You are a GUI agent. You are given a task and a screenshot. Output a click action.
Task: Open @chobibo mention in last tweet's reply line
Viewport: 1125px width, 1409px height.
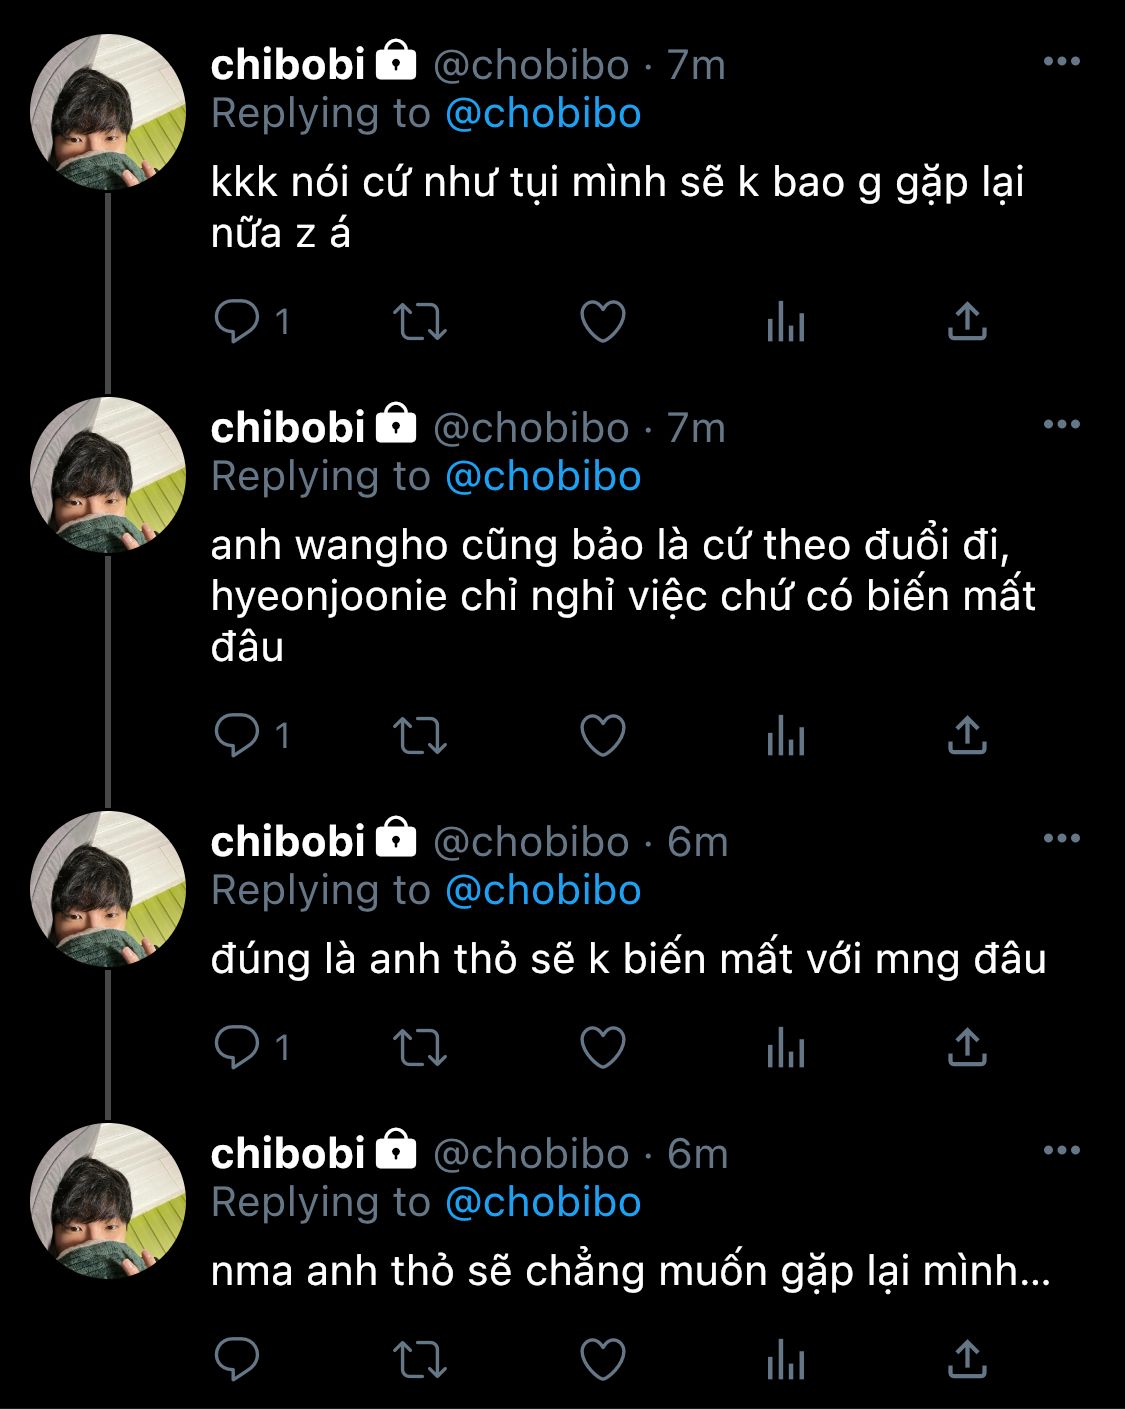click(543, 1203)
